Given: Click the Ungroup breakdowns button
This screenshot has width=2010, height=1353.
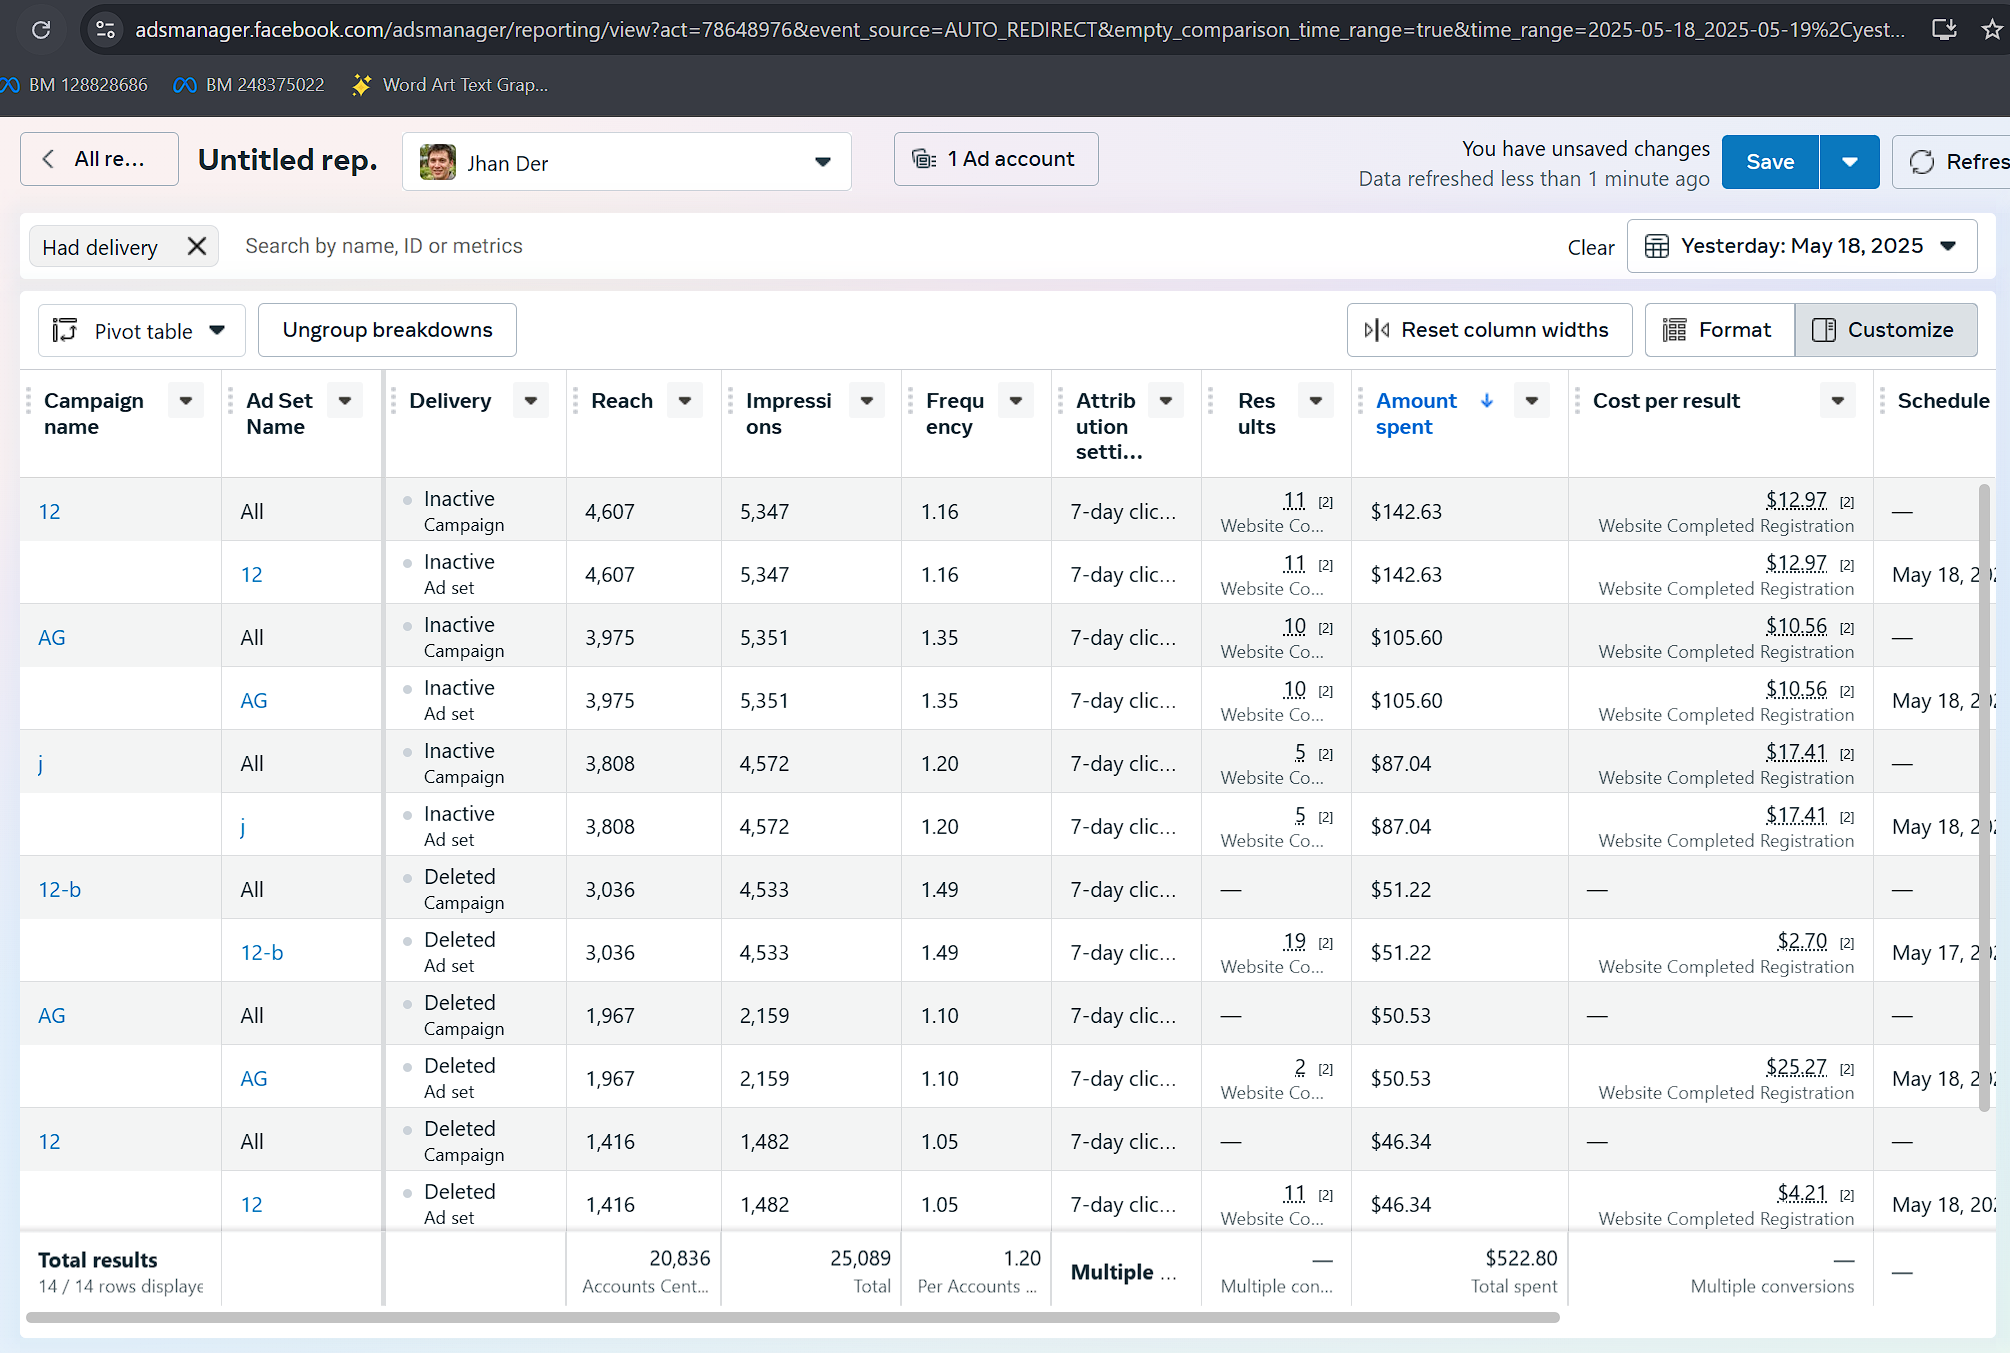Looking at the screenshot, I should pyautogui.click(x=387, y=330).
